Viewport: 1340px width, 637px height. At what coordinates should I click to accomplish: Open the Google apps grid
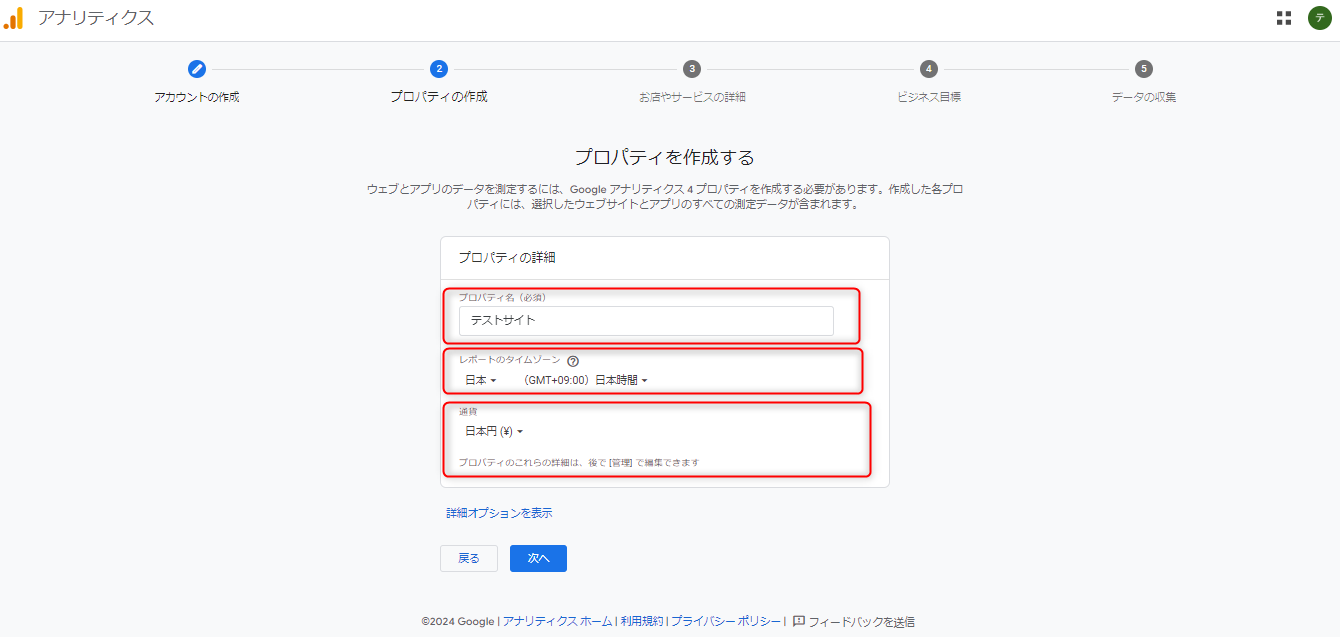(x=1284, y=18)
